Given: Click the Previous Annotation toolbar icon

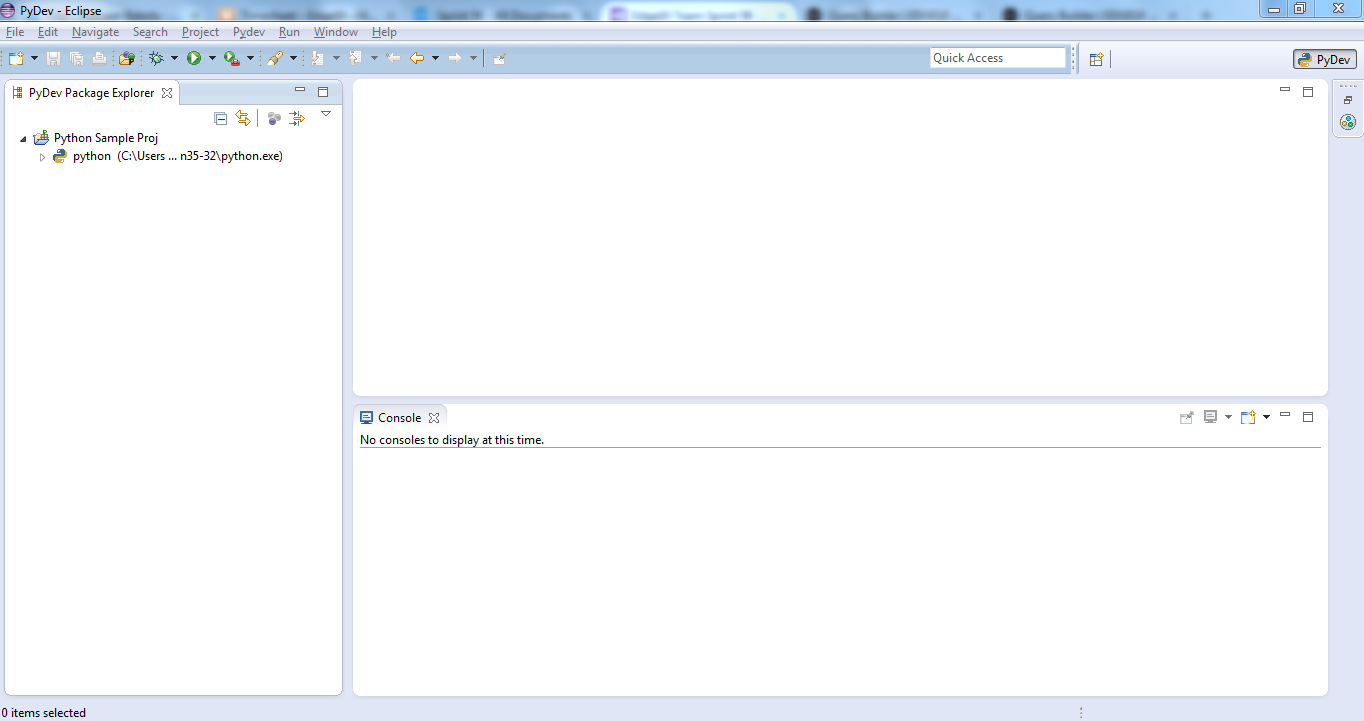Looking at the screenshot, I should [356, 59].
